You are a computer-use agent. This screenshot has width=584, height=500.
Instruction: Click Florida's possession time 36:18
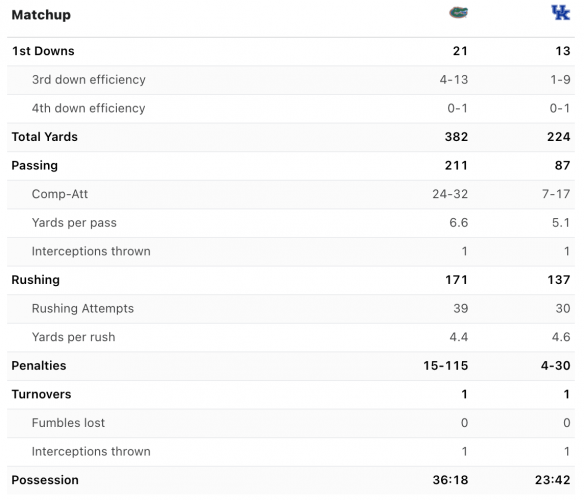point(450,480)
